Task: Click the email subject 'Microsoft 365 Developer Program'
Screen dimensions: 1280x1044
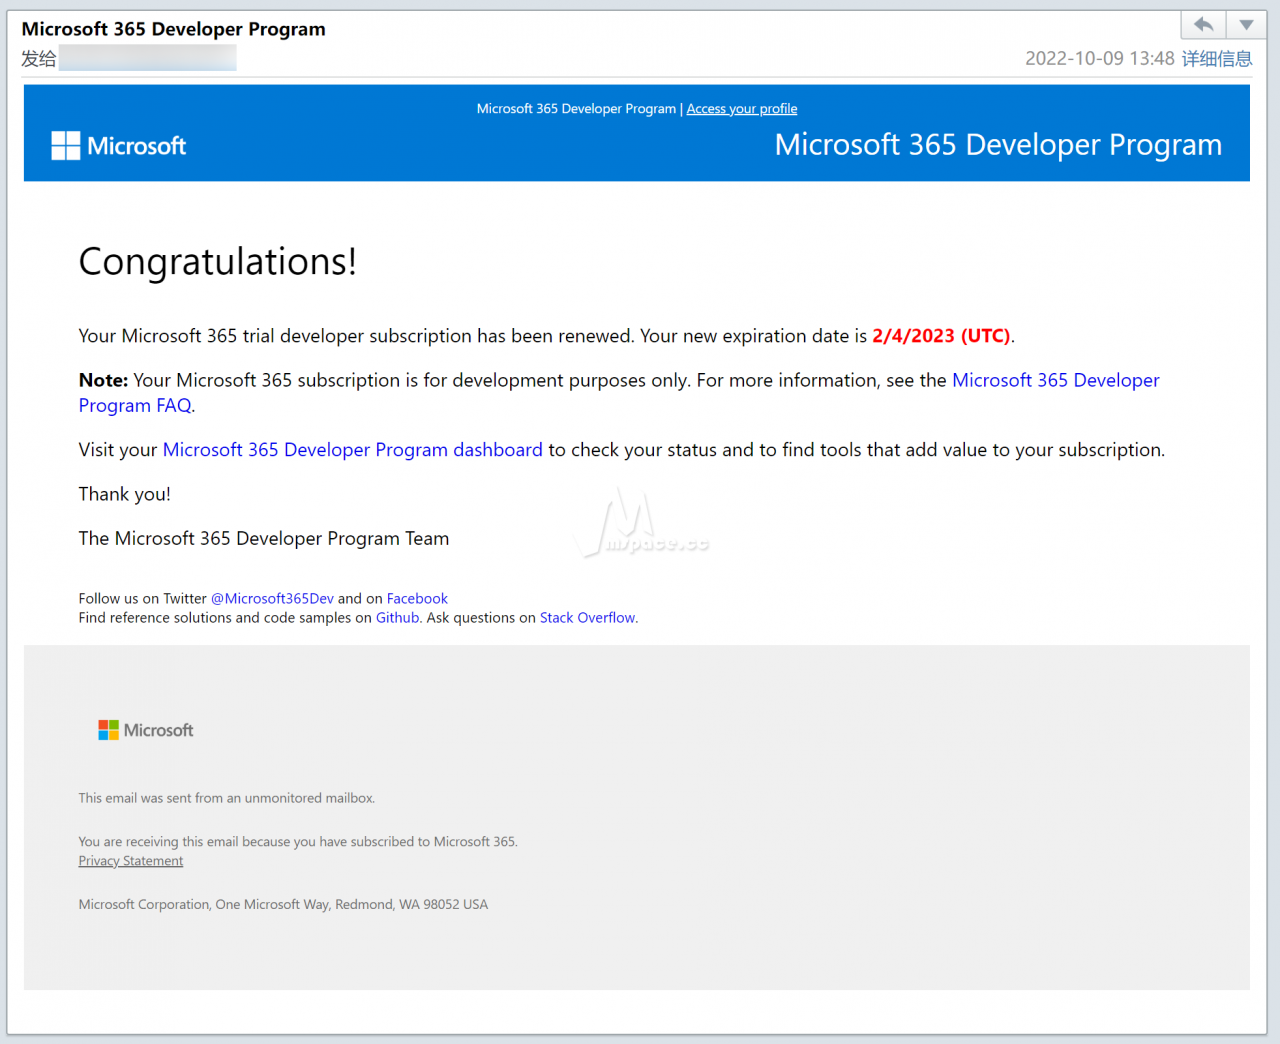Action: pos(174,29)
